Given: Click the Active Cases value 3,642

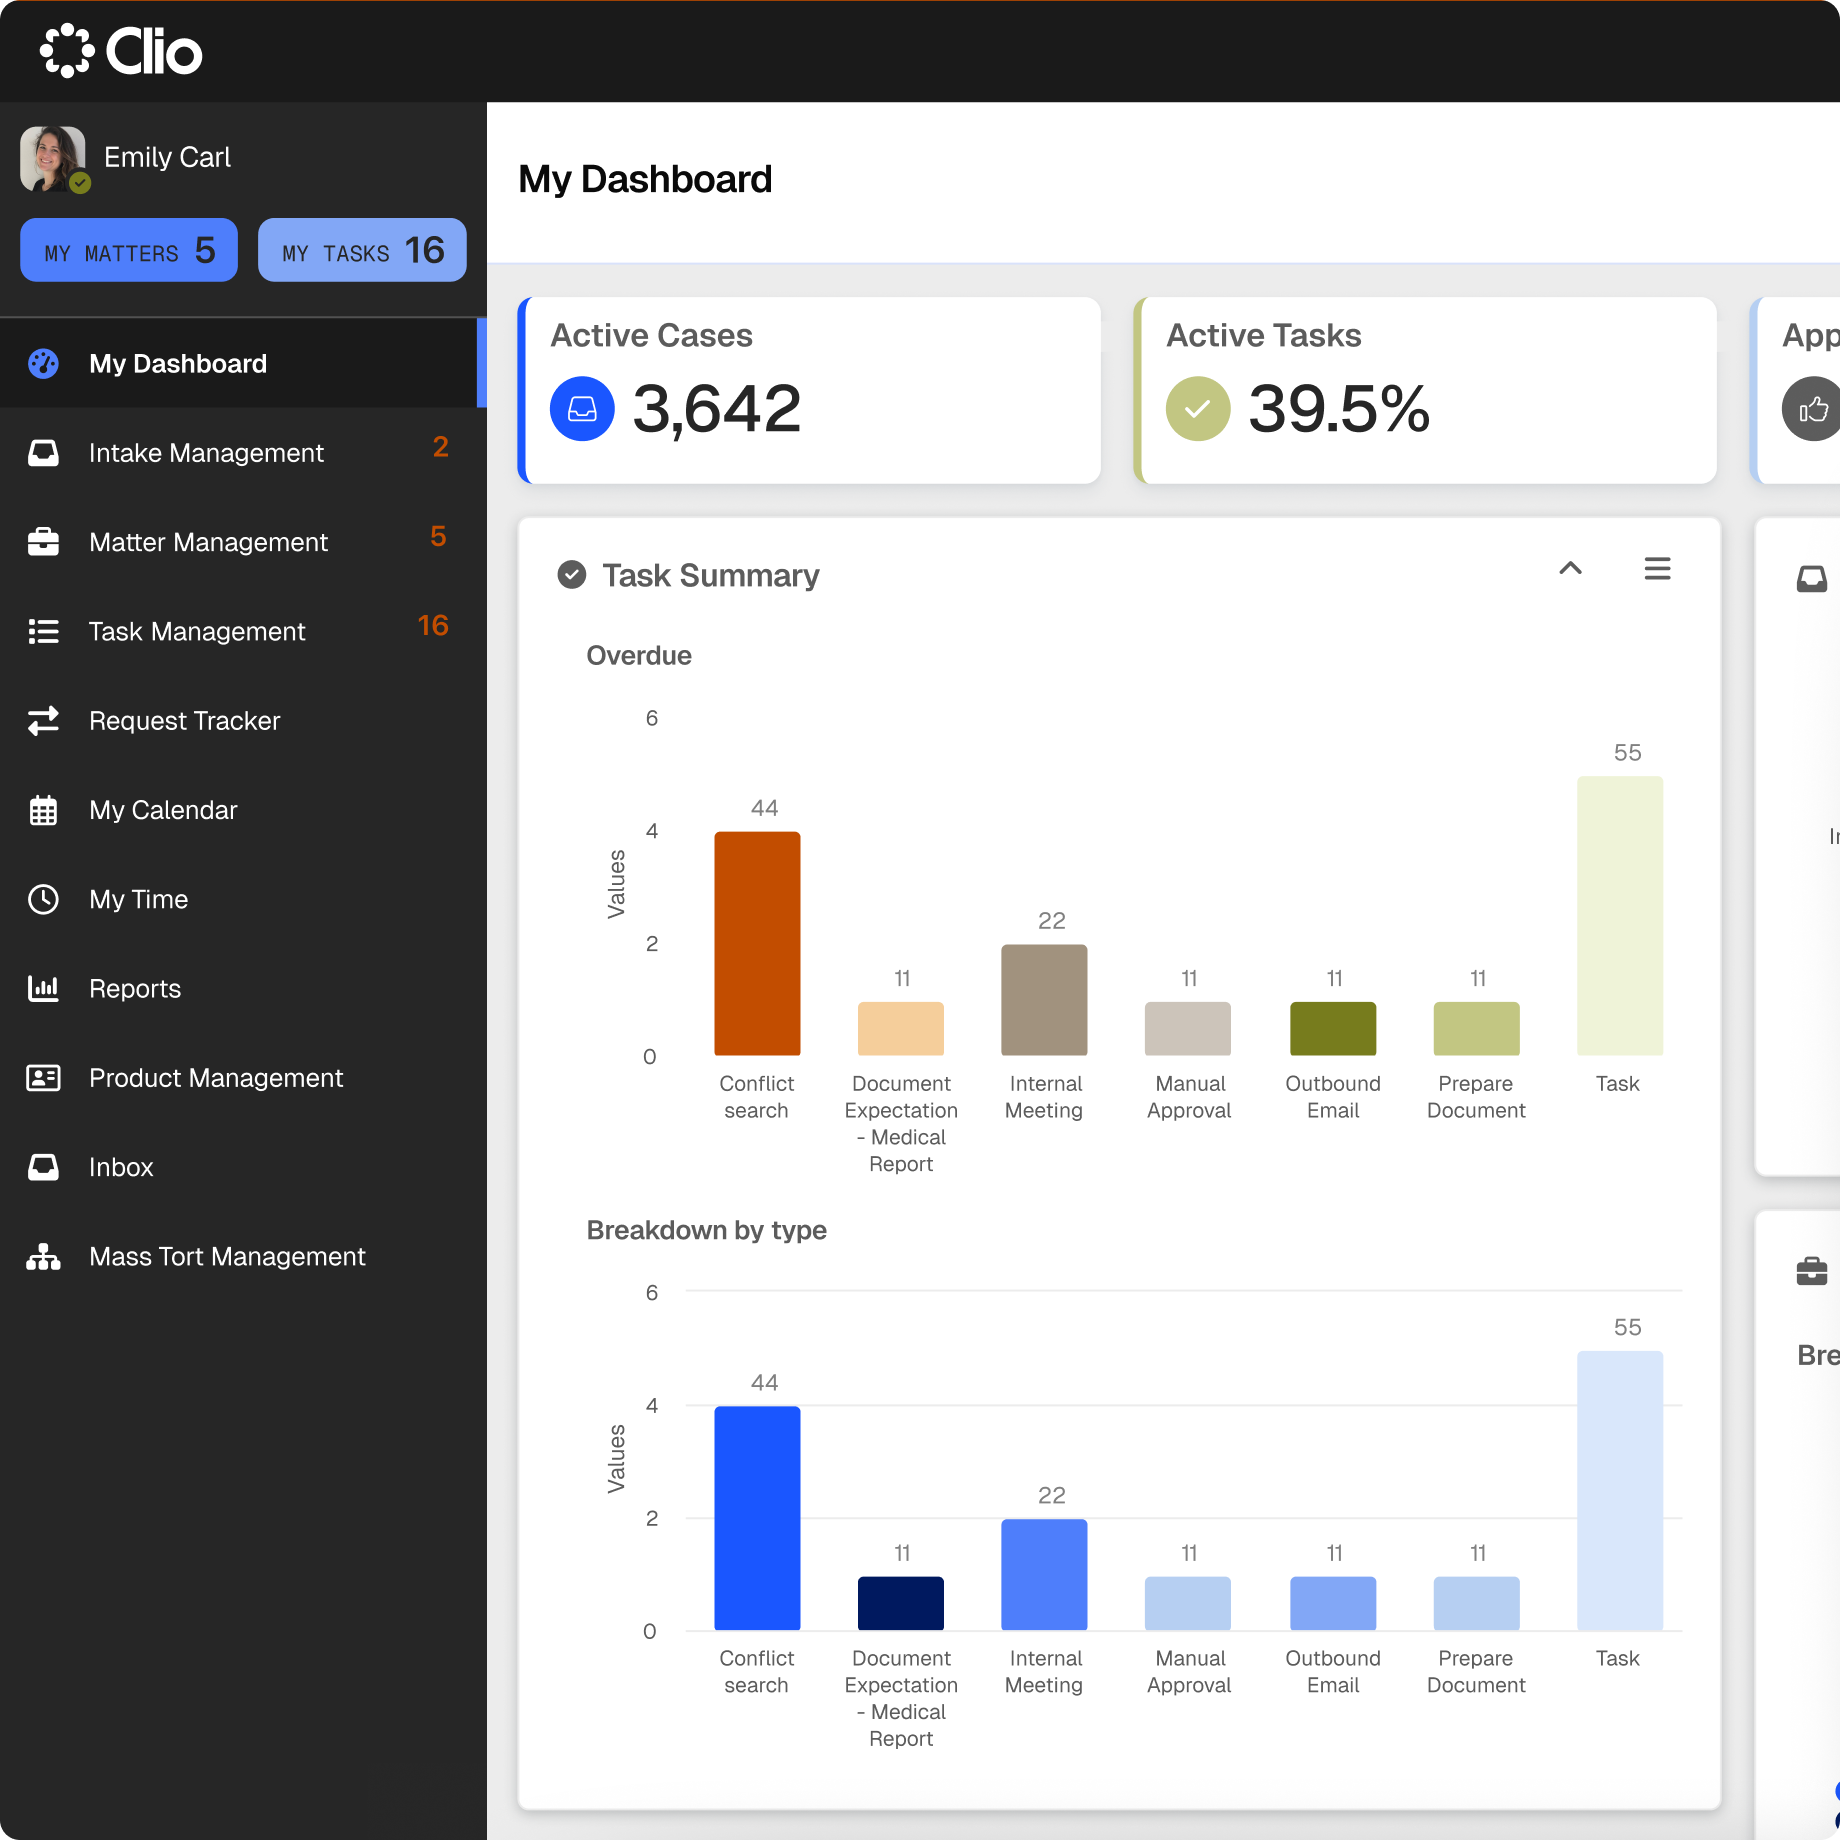Looking at the screenshot, I should [x=717, y=408].
